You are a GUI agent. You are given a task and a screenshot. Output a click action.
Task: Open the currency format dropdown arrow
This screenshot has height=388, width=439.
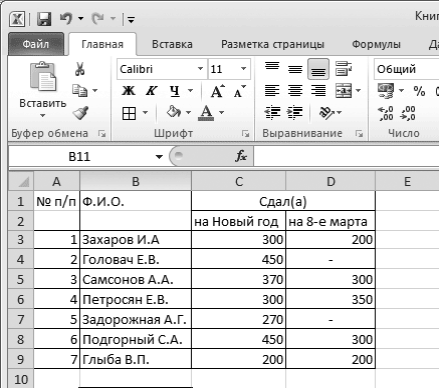(401, 90)
